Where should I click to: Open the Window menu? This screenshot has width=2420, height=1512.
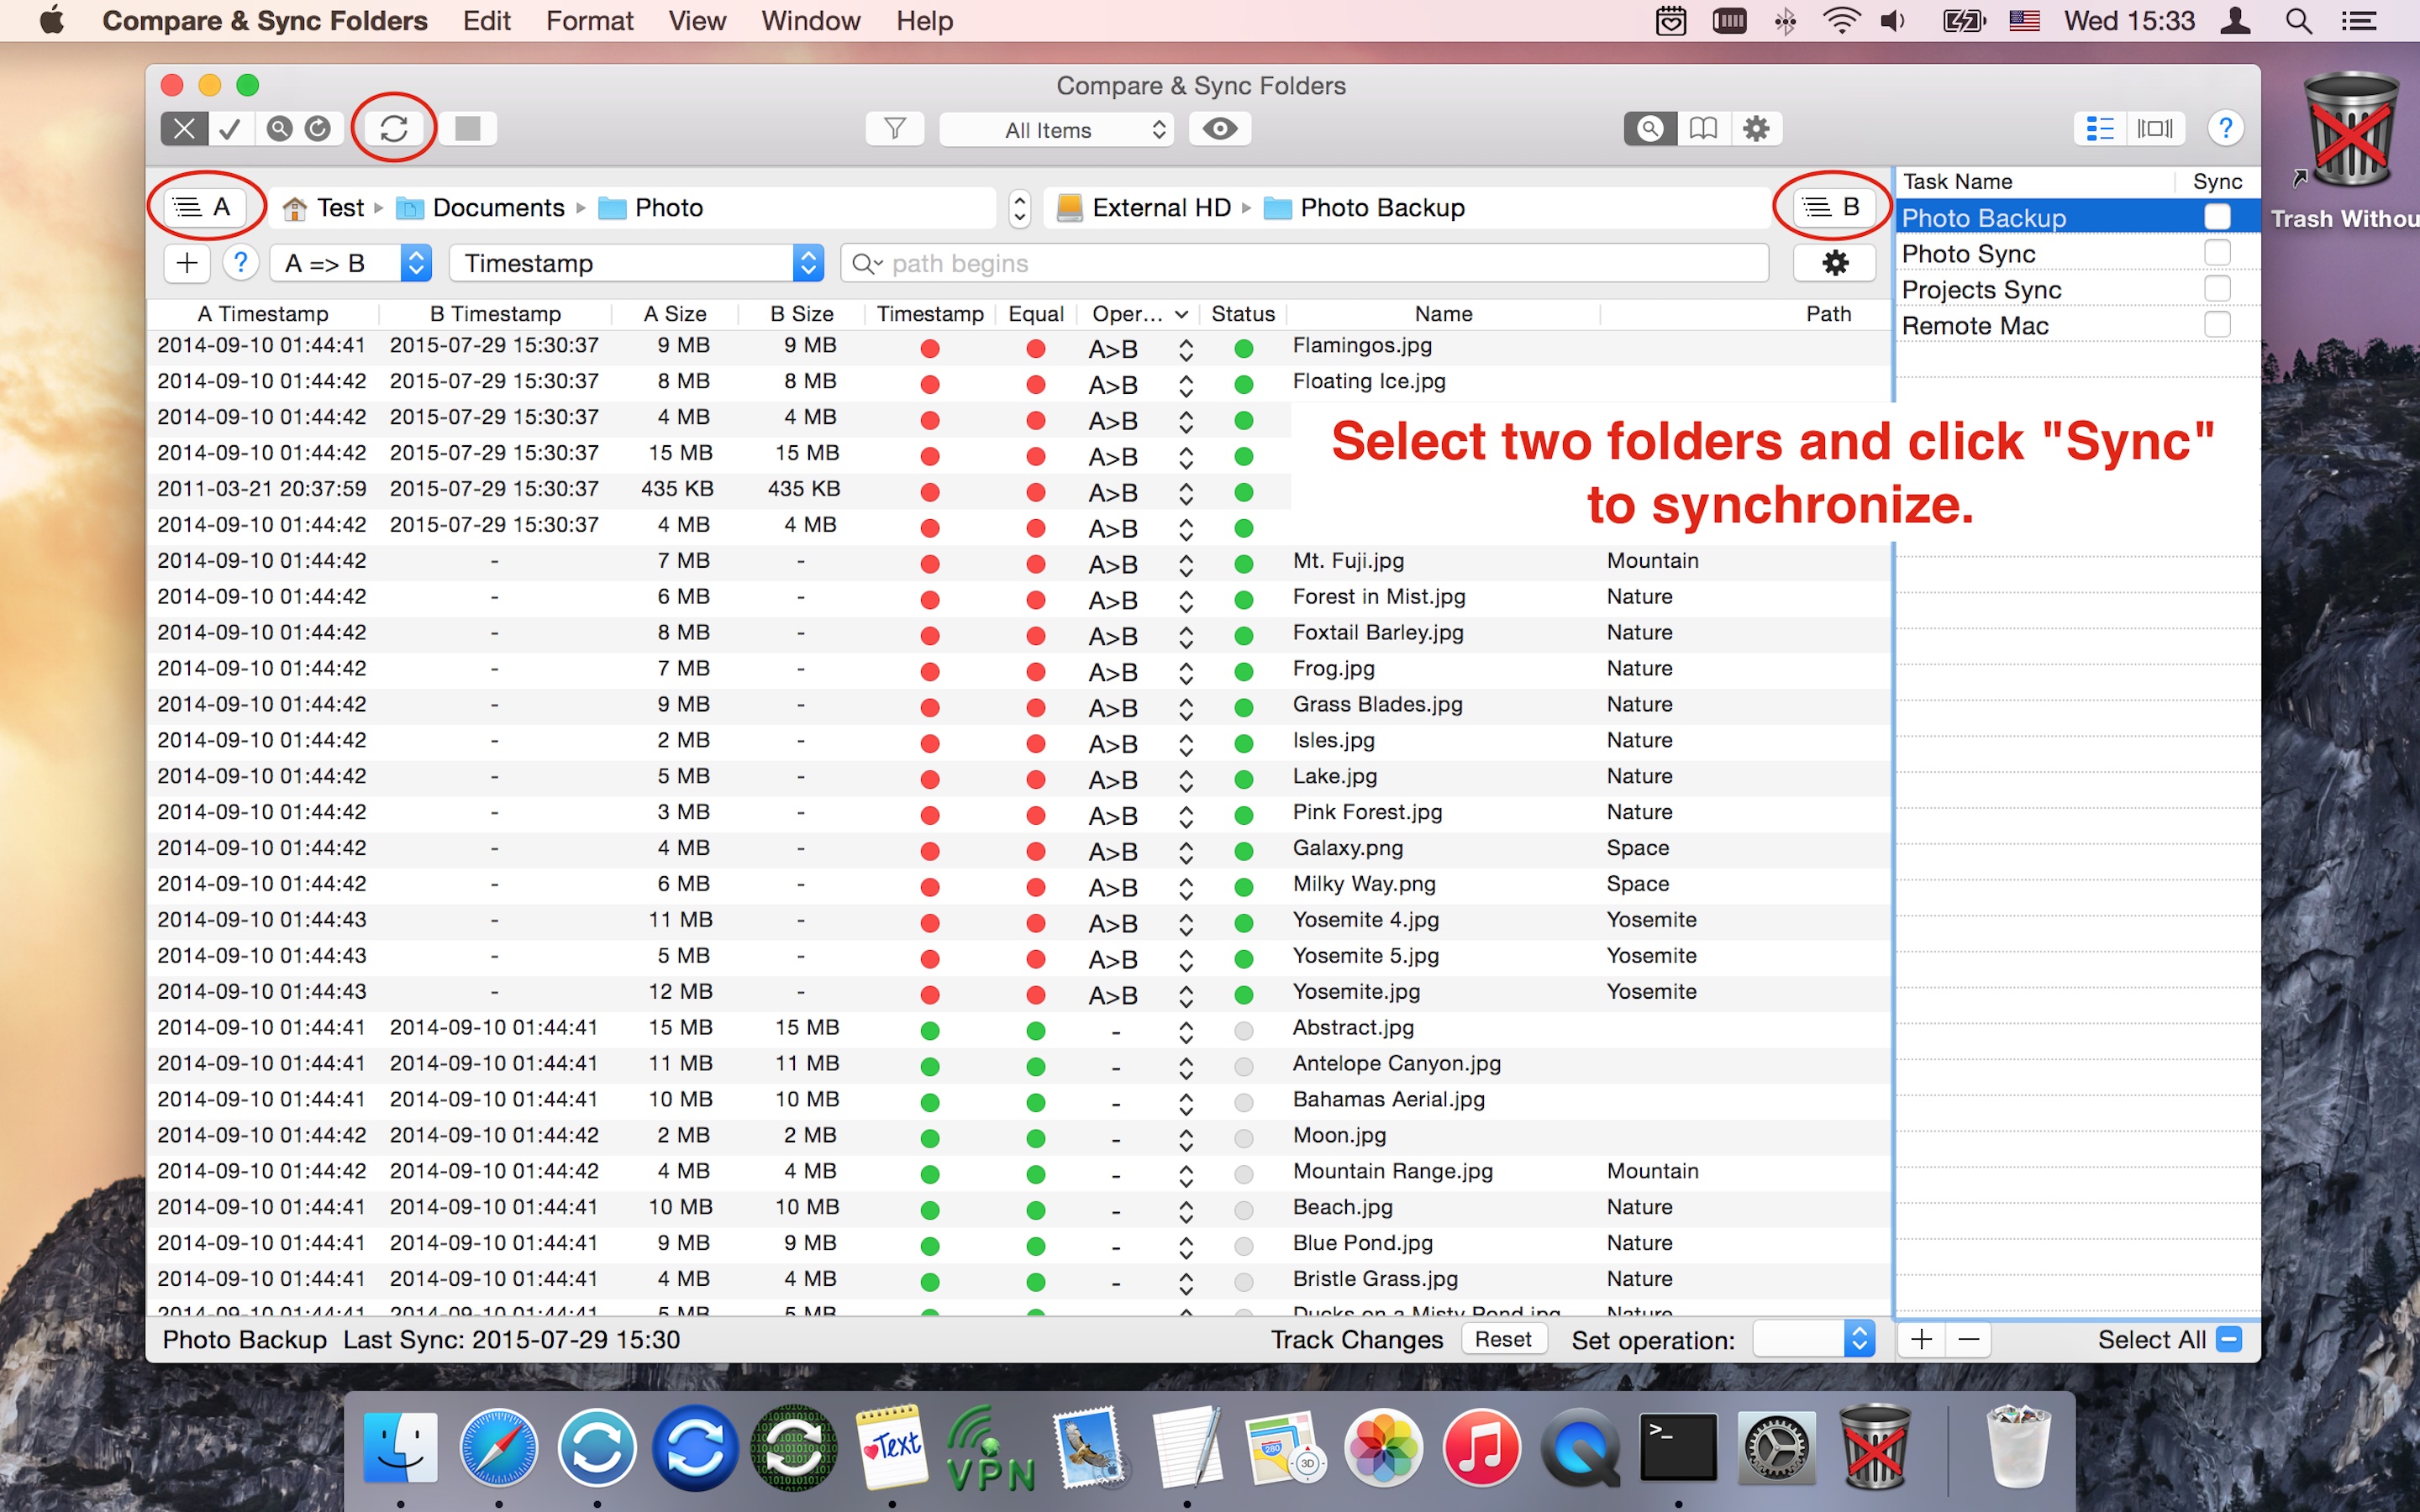coord(809,21)
